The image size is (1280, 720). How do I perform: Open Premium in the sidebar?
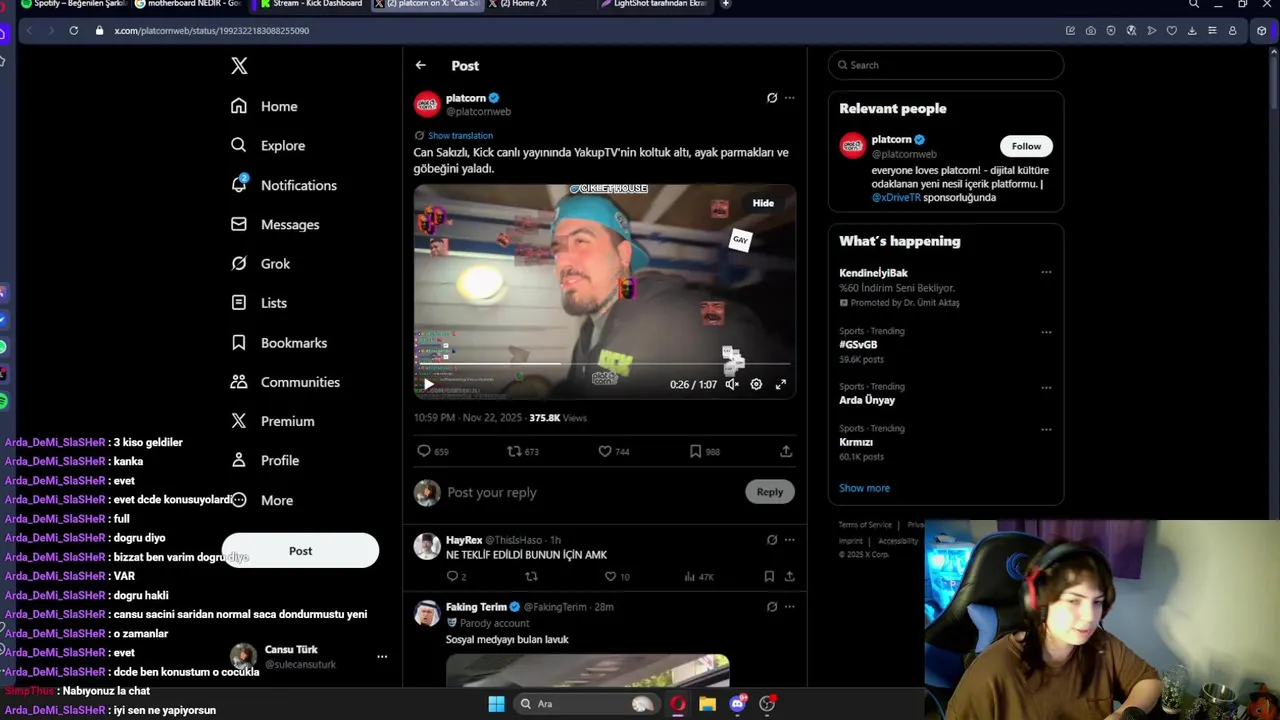tap(272, 421)
